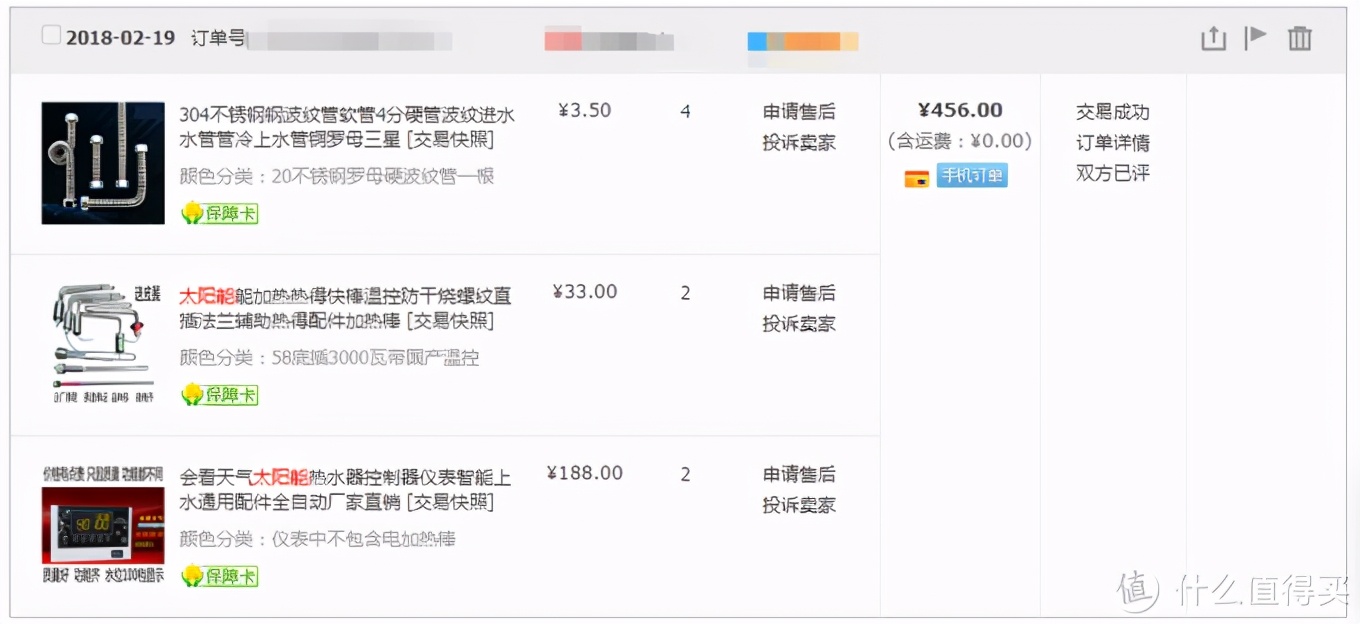Image resolution: width=1360 pixels, height=624 pixels.
Task: Click the credit card payment icon
Action: click(x=916, y=178)
